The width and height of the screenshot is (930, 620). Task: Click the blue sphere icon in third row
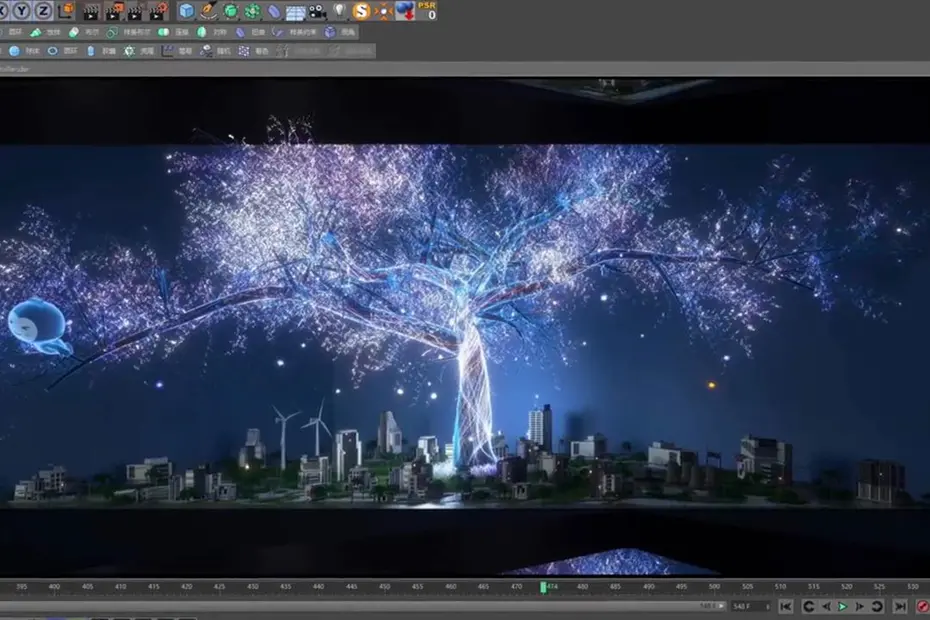[x=14, y=51]
